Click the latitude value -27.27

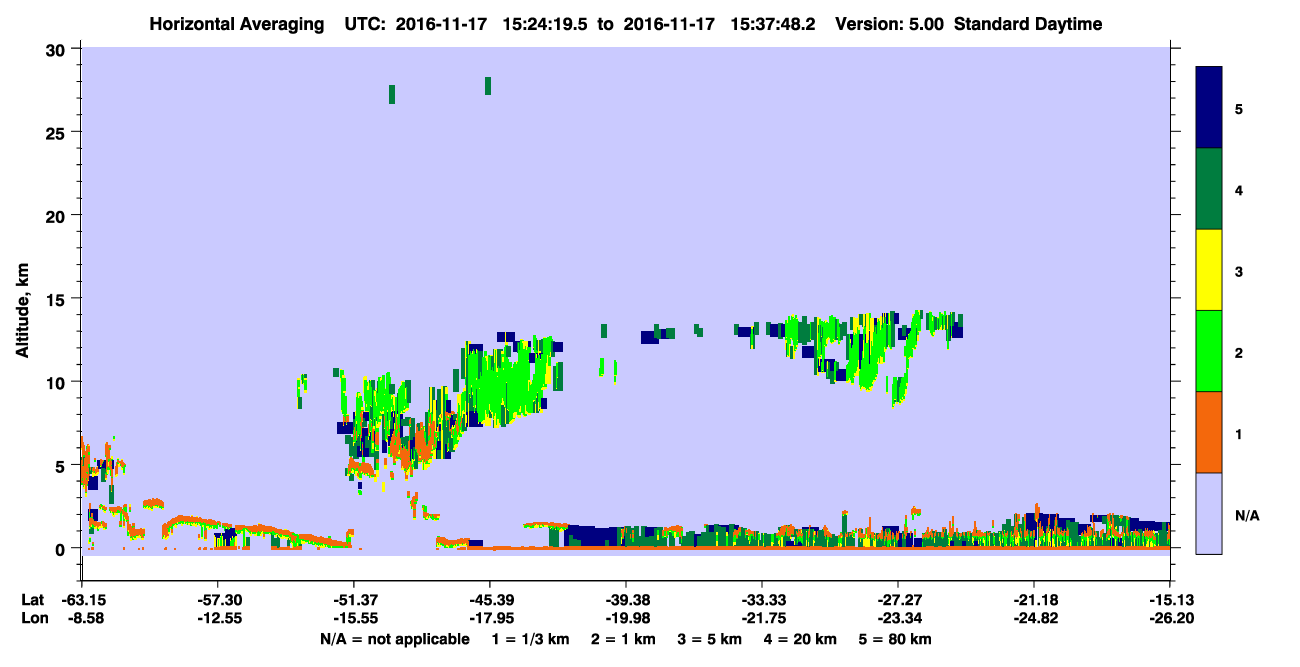tap(898, 600)
